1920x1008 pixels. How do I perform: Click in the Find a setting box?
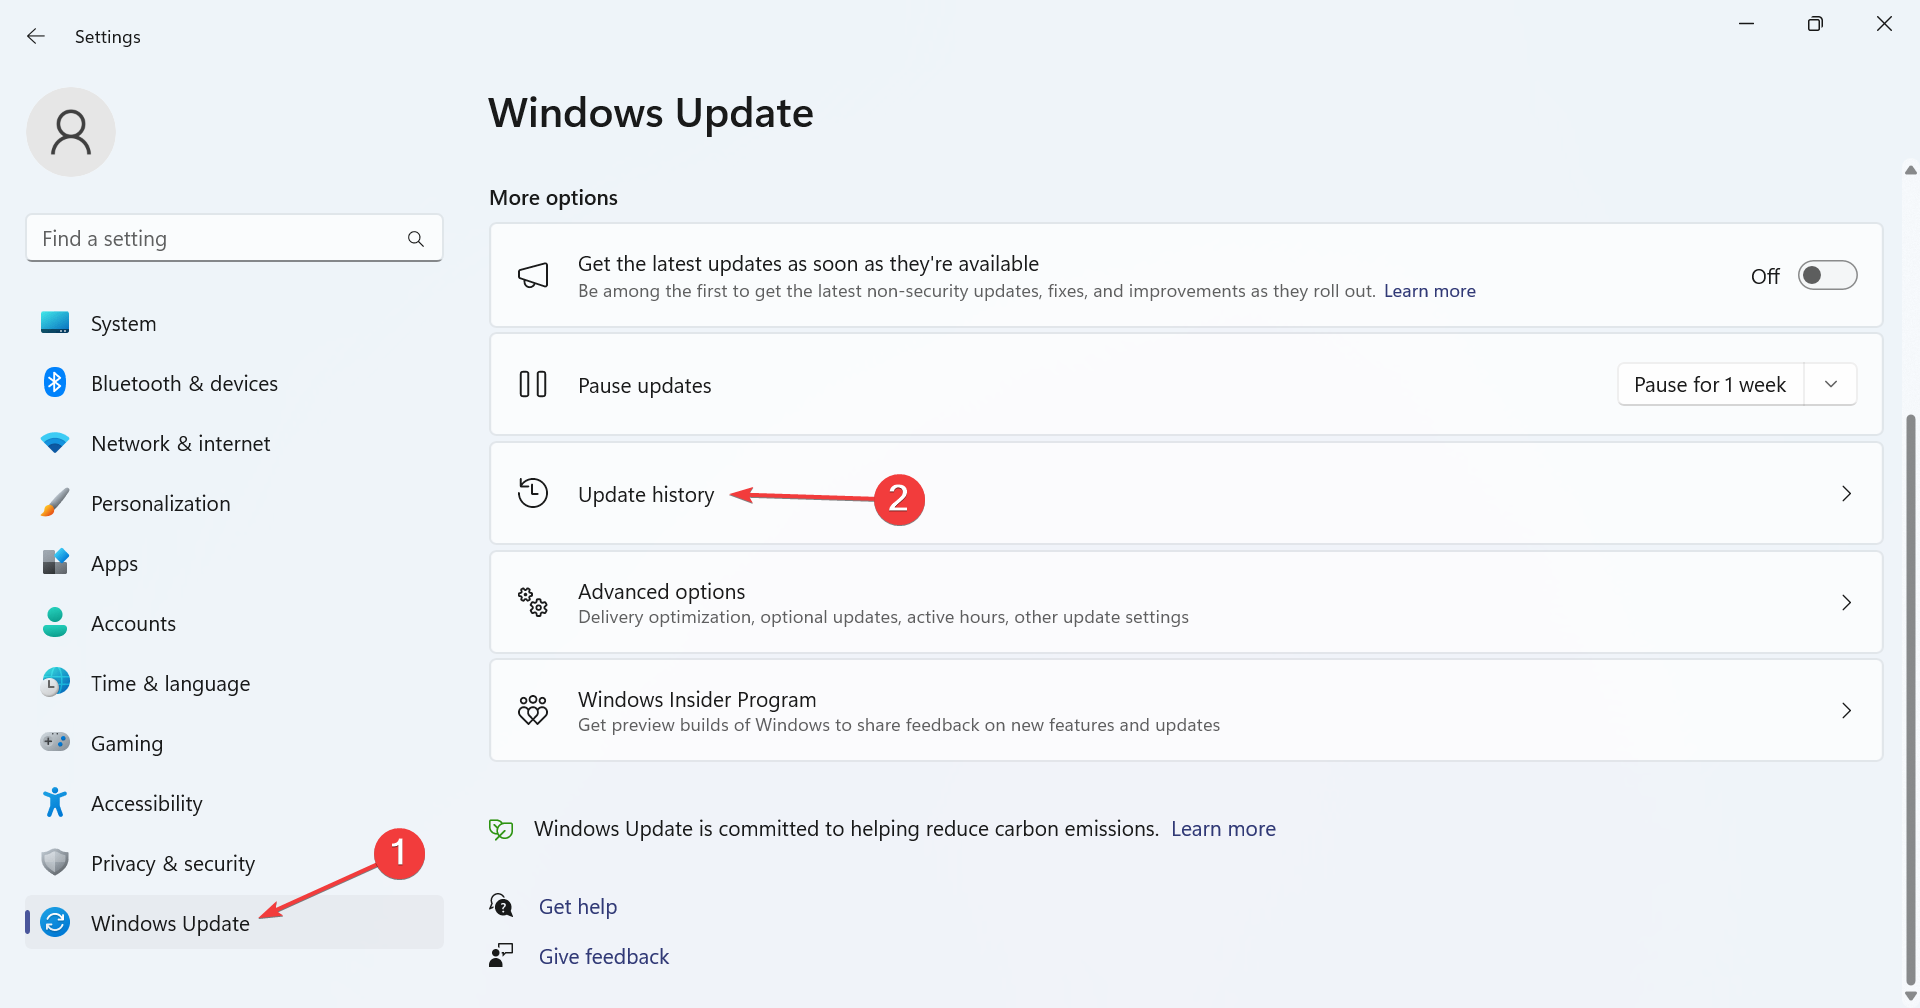(x=220, y=239)
